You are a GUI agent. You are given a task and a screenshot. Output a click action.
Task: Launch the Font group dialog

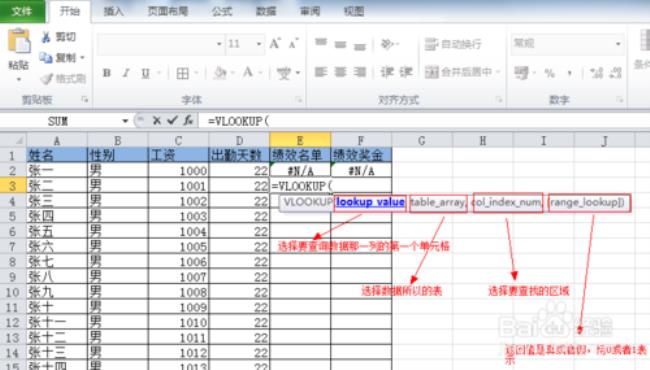[298, 100]
